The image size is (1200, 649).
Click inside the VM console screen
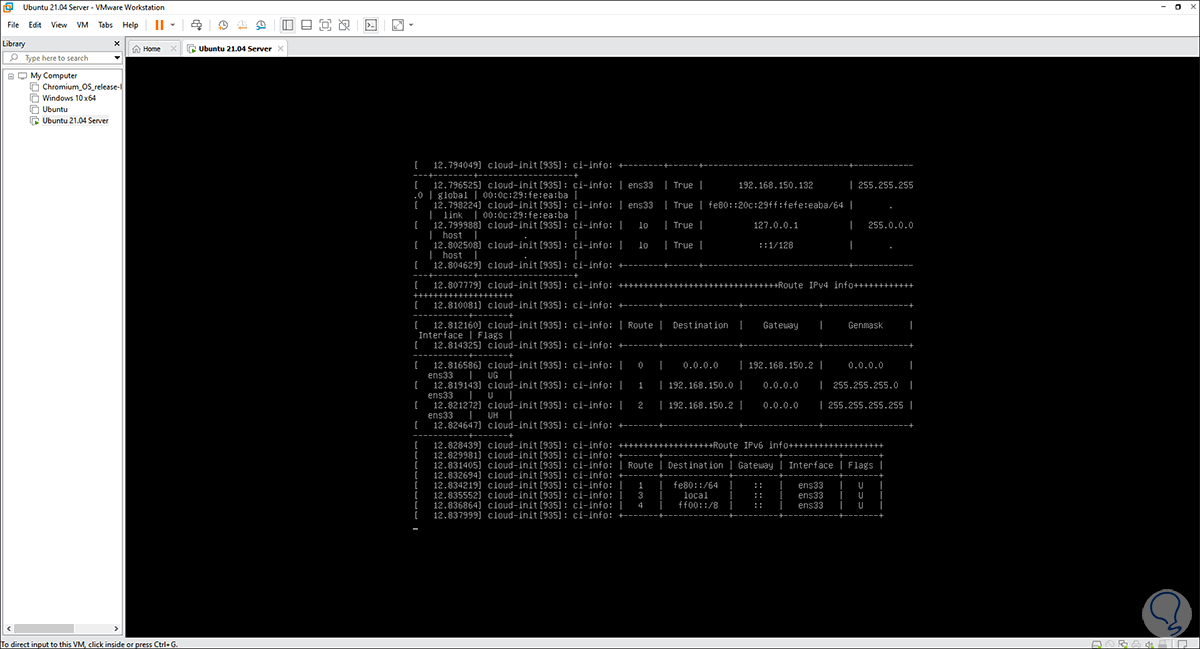click(x=662, y=345)
